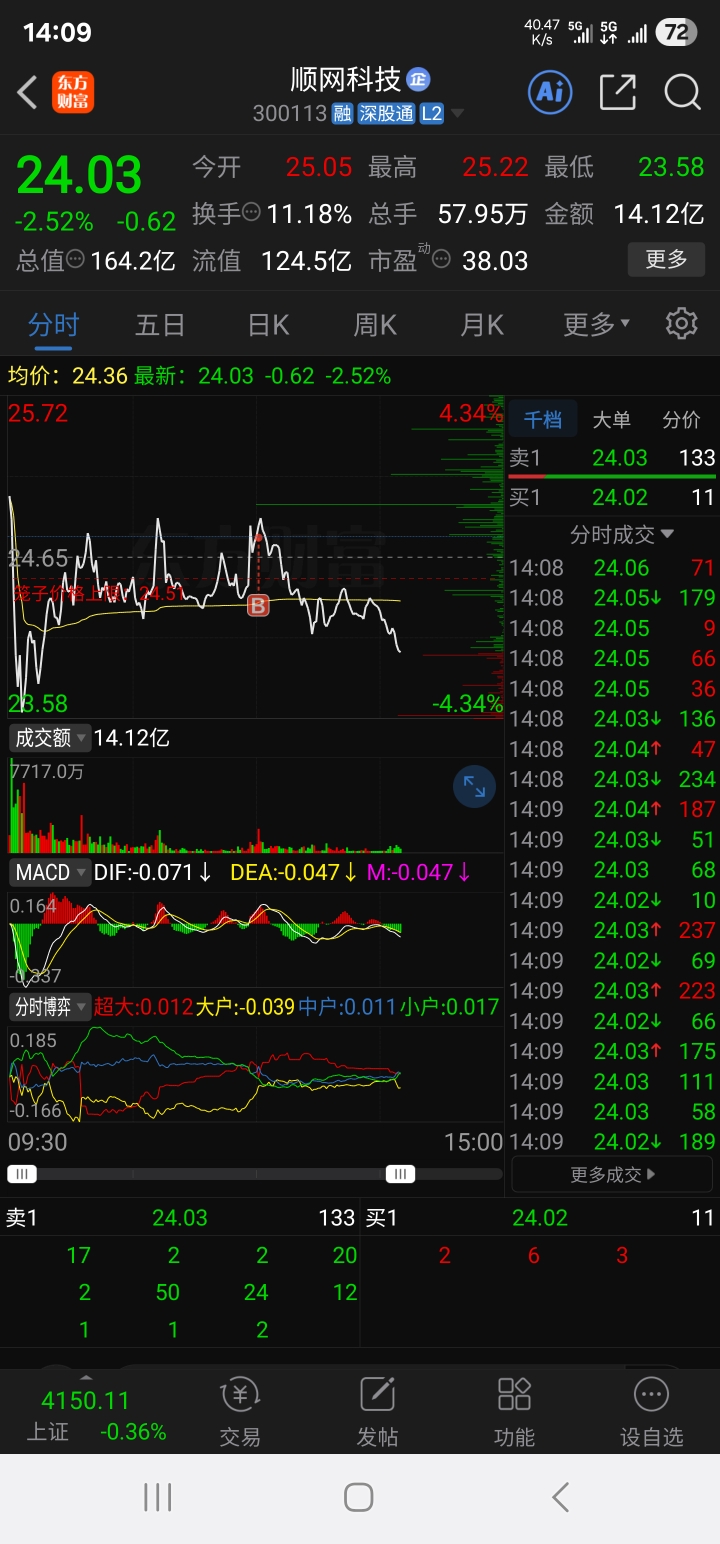Screen dimensions: 720x1544
Task: Tap the info icon next to 换手
Action: [x=252, y=213]
